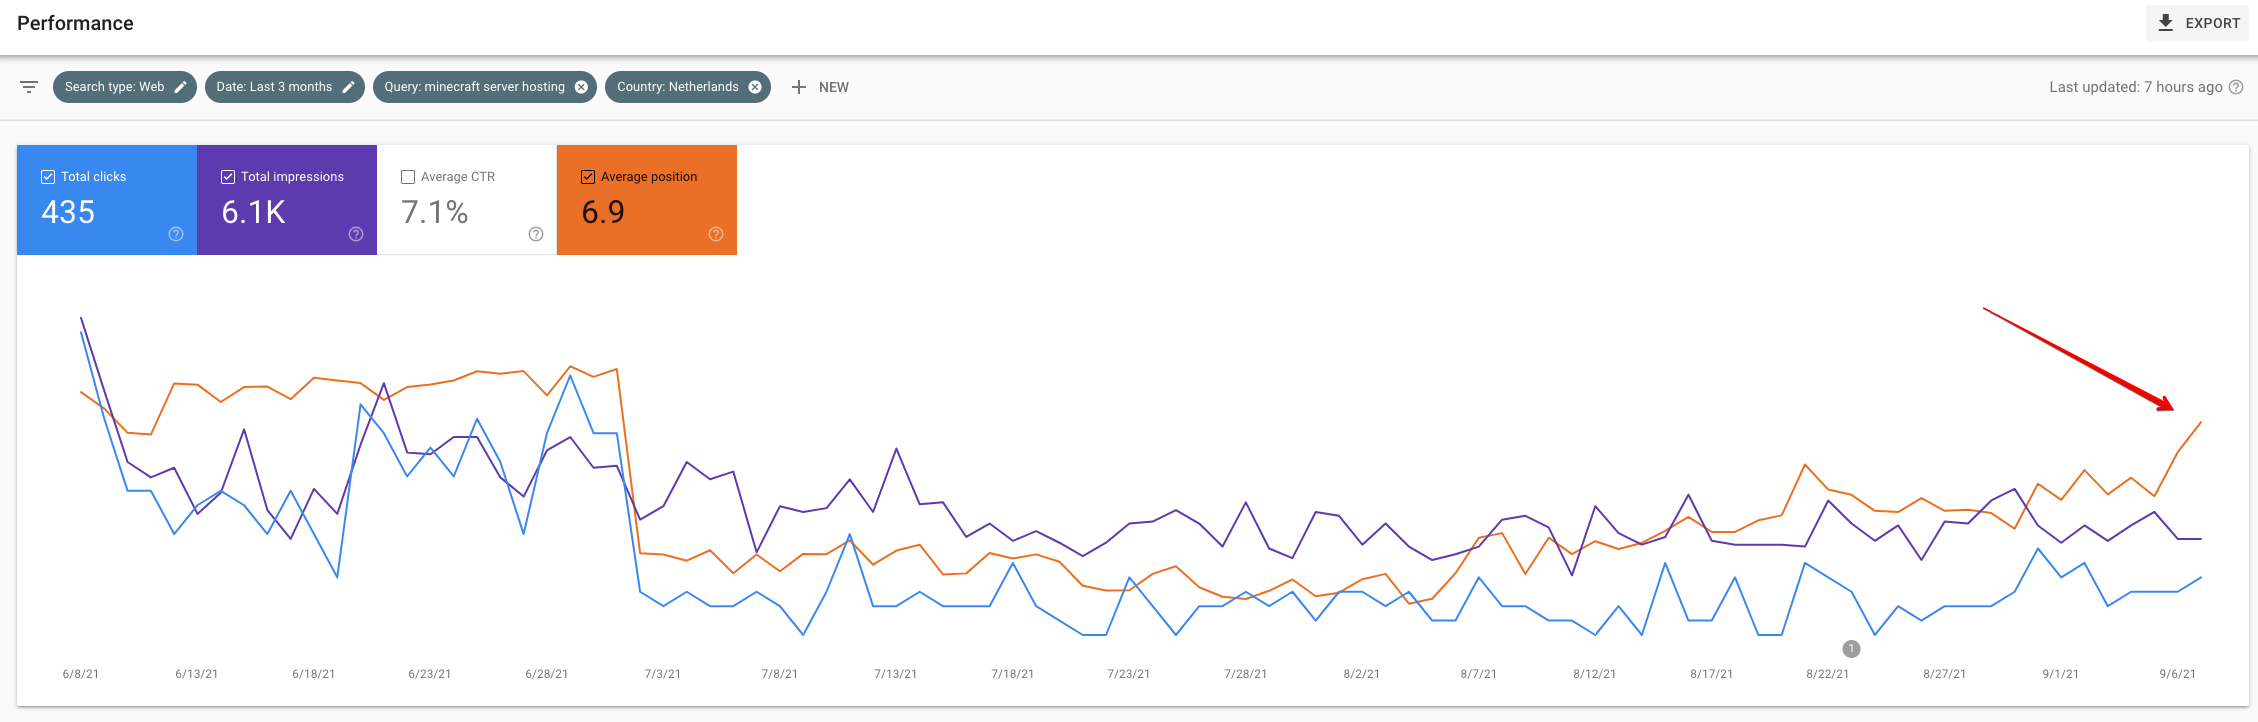This screenshot has width=2258, height=722.
Task: Open help icon on Total clicks card
Action: point(176,234)
